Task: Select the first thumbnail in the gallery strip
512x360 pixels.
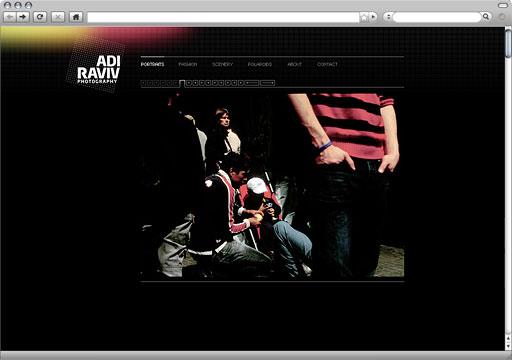Action: coord(144,83)
